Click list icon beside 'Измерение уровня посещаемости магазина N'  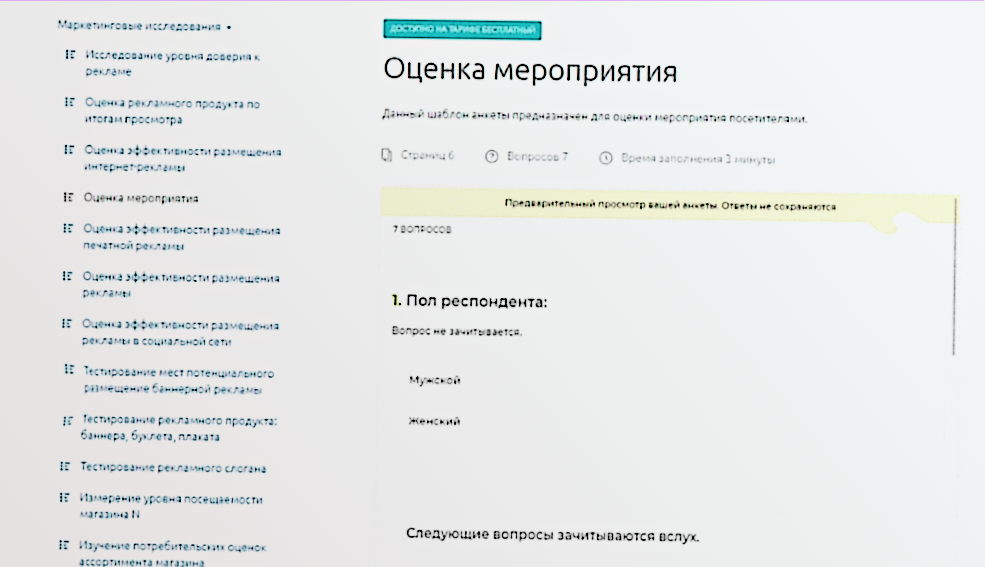coord(64,498)
